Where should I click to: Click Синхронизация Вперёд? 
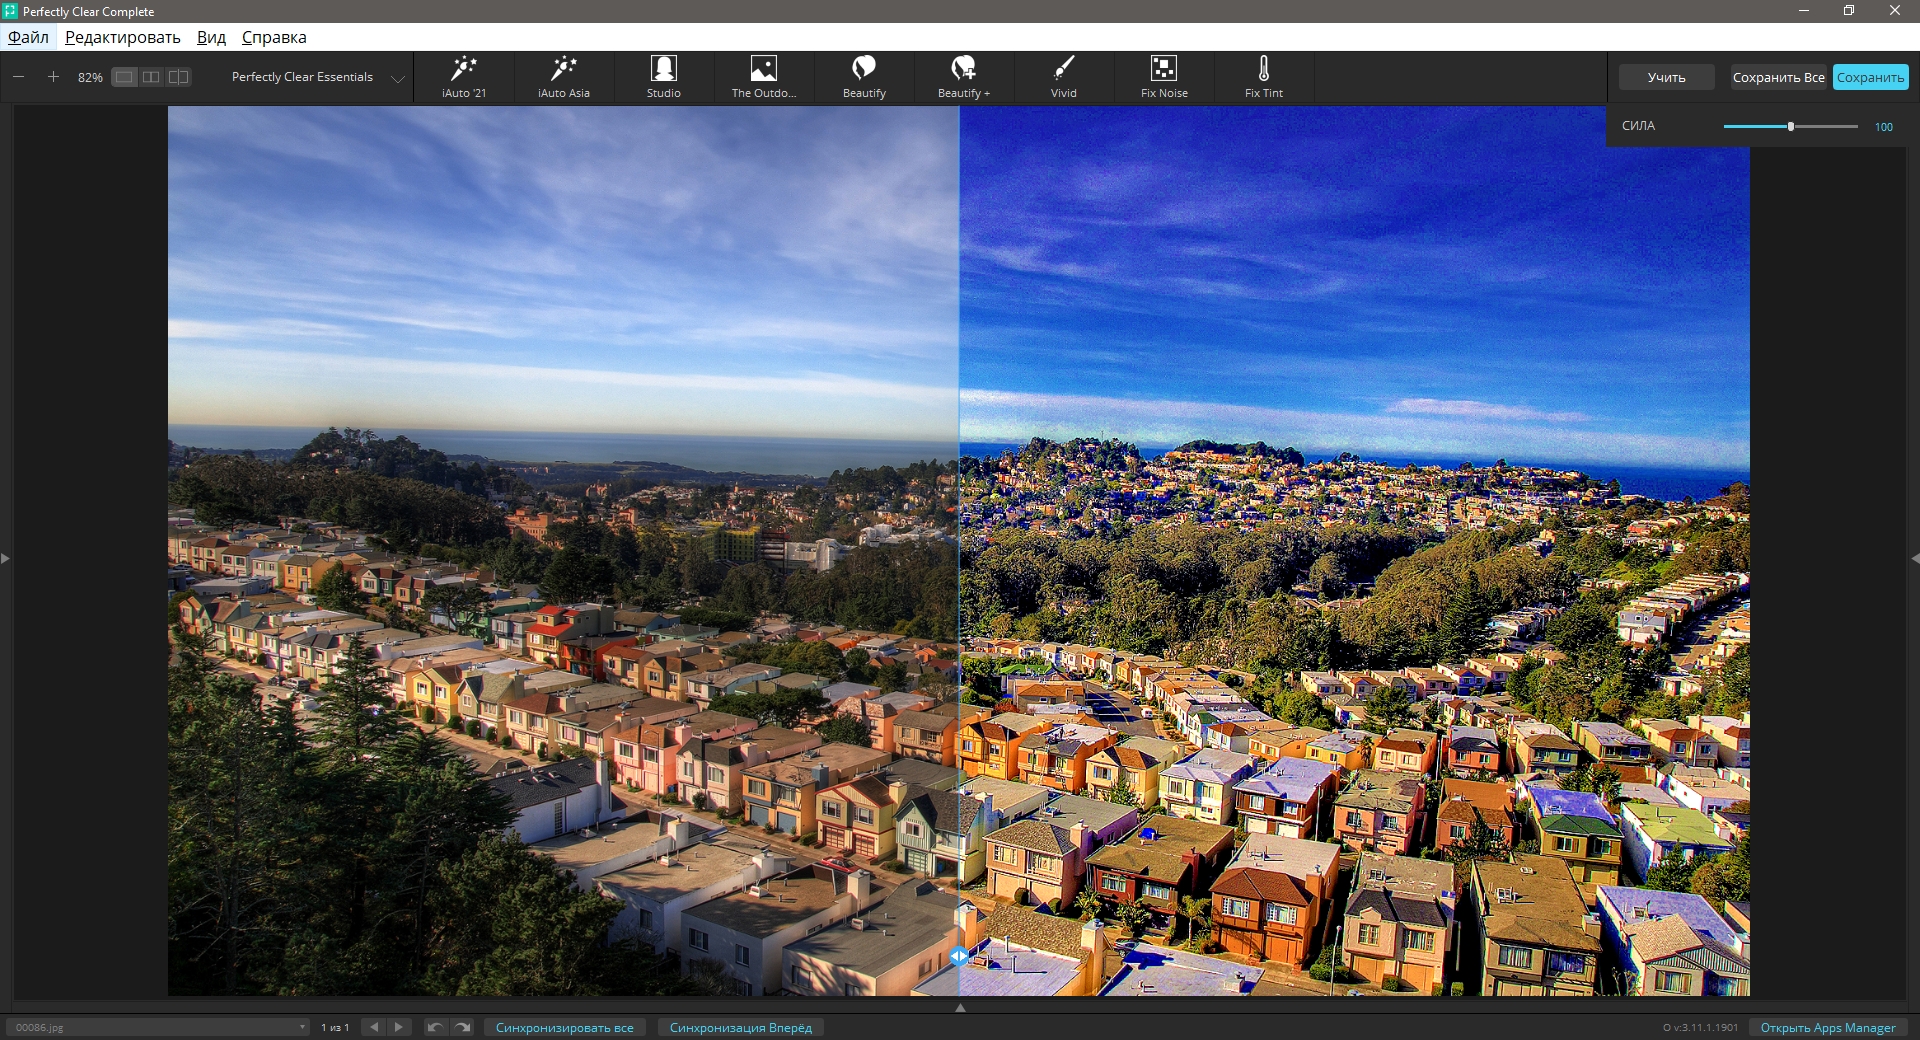[741, 1027]
